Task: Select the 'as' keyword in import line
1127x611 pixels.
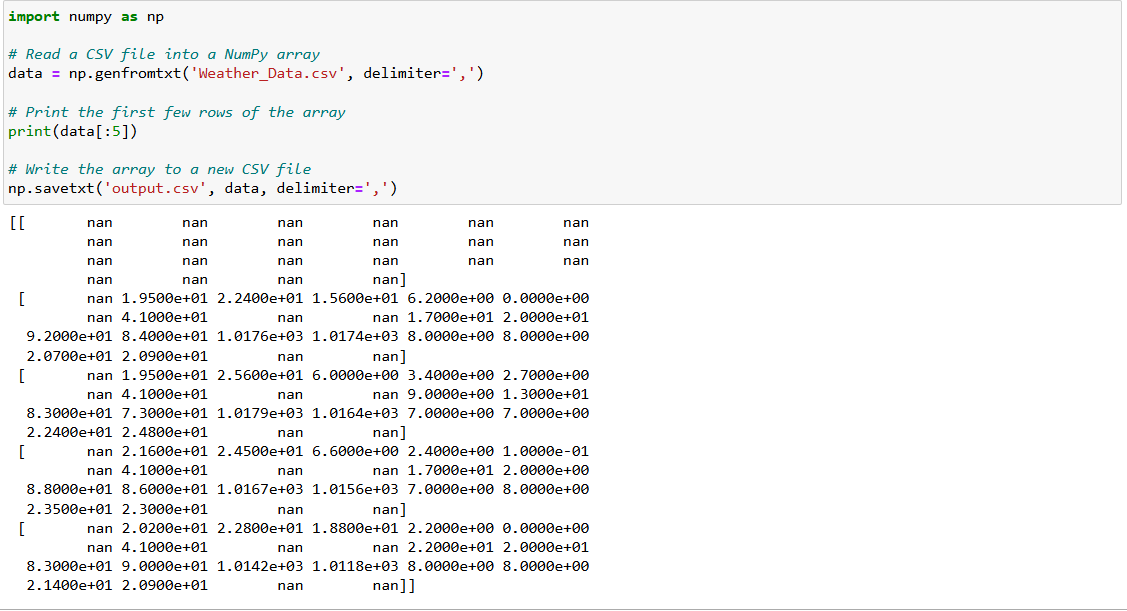Action: click(x=132, y=16)
